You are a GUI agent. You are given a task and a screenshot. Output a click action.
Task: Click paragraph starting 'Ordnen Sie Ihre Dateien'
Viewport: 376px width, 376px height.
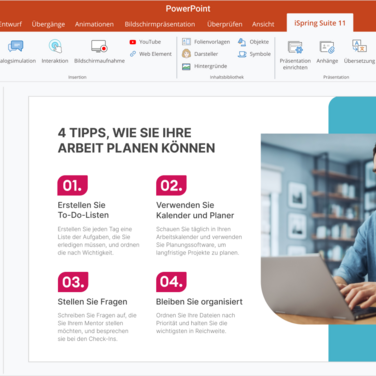(x=196, y=323)
